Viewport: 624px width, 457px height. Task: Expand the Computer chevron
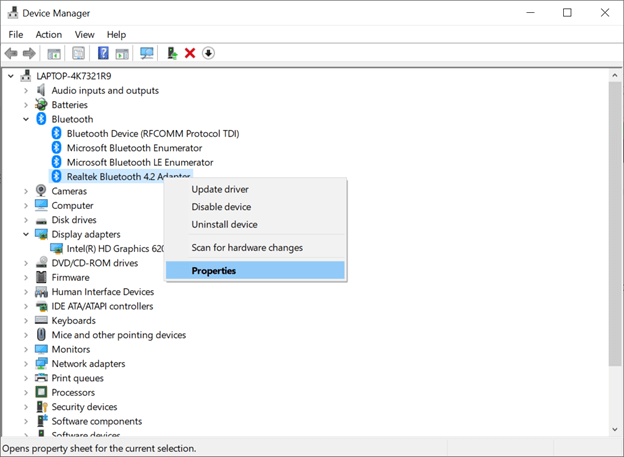26,205
